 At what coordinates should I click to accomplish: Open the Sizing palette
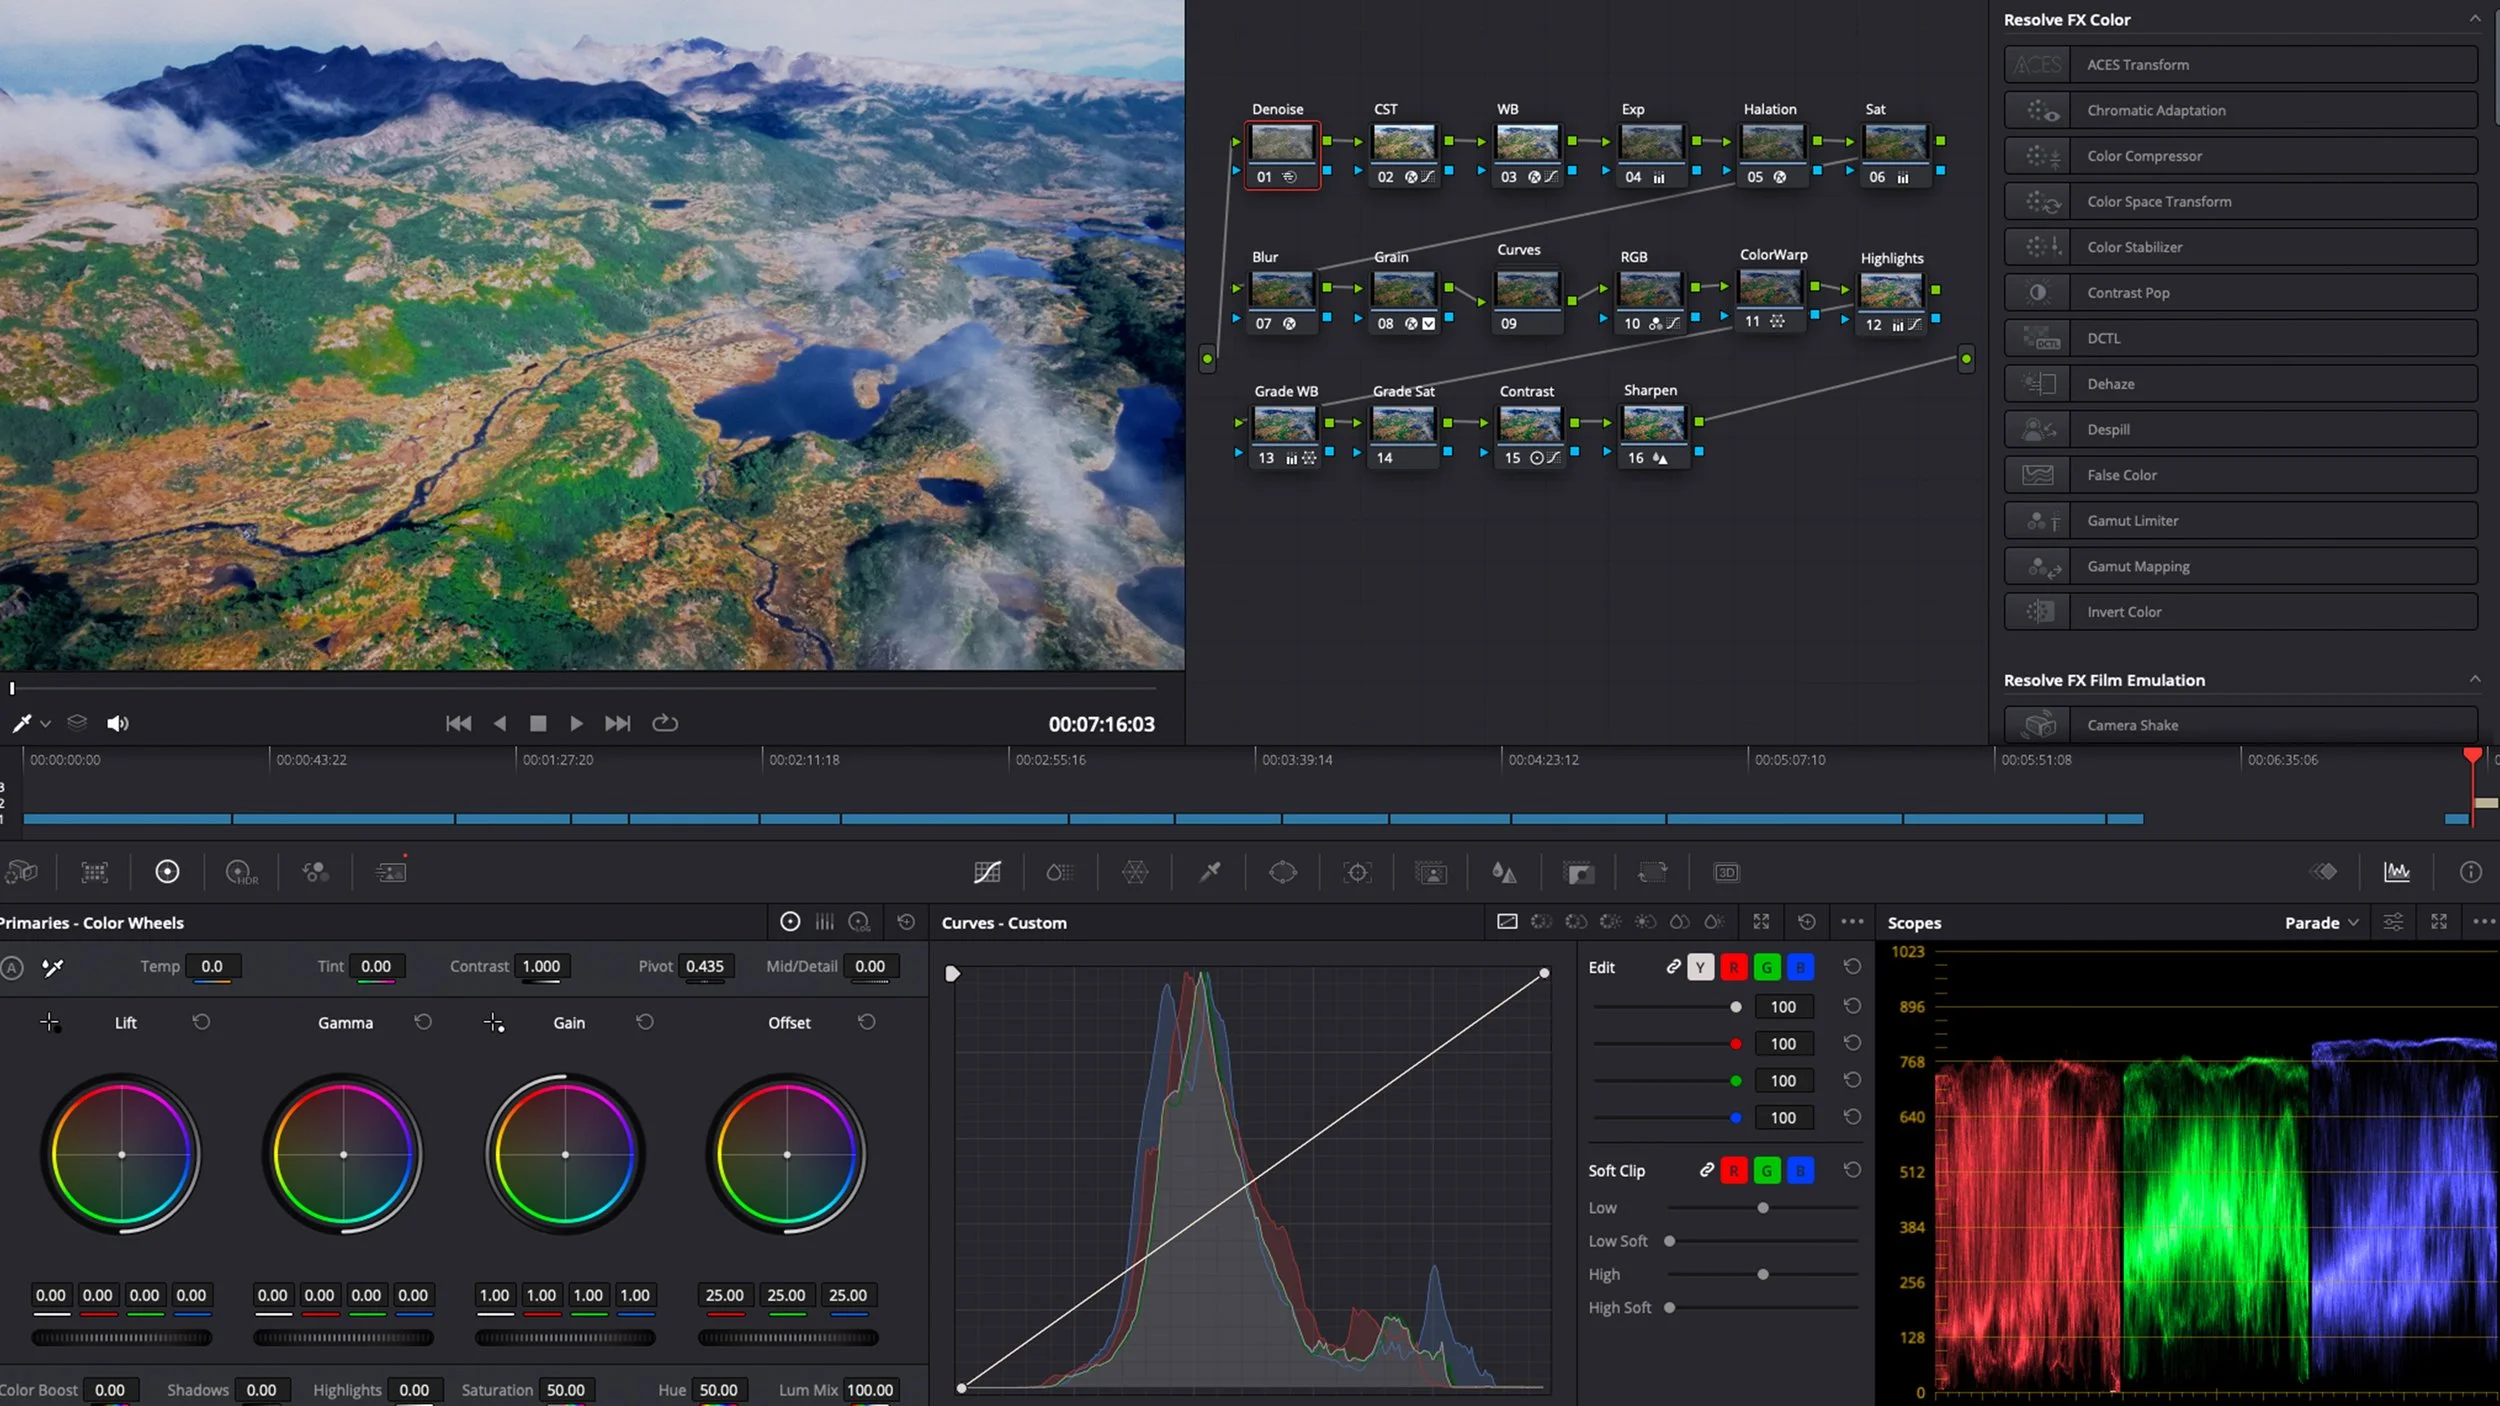[1652, 872]
